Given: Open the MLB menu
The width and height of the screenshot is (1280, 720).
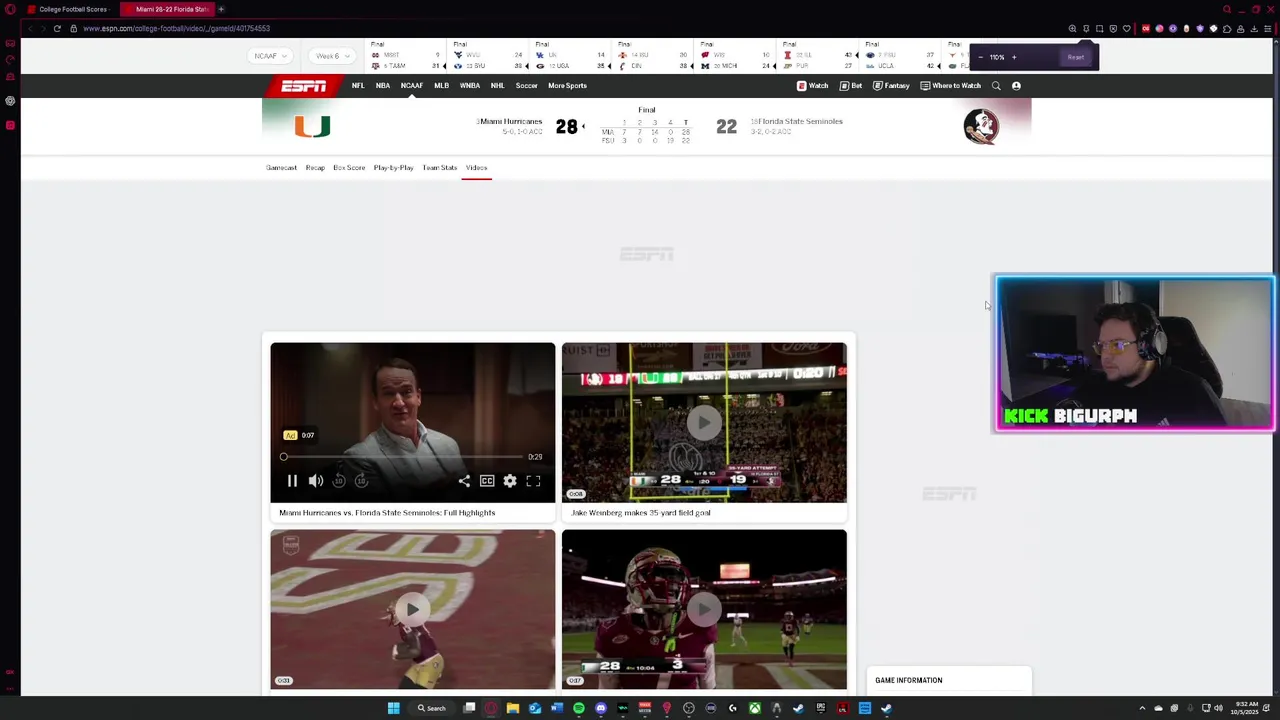Looking at the screenshot, I should (x=441, y=86).
